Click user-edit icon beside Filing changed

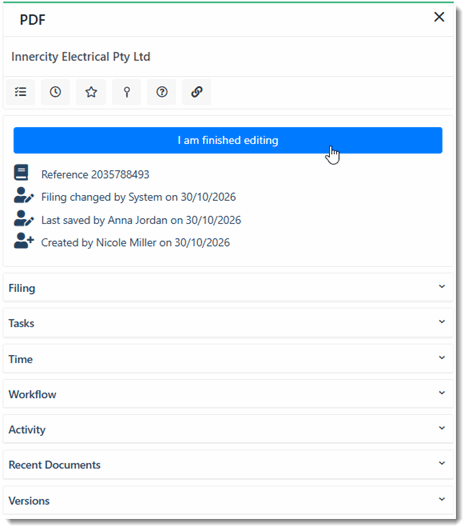click(24, 195)
